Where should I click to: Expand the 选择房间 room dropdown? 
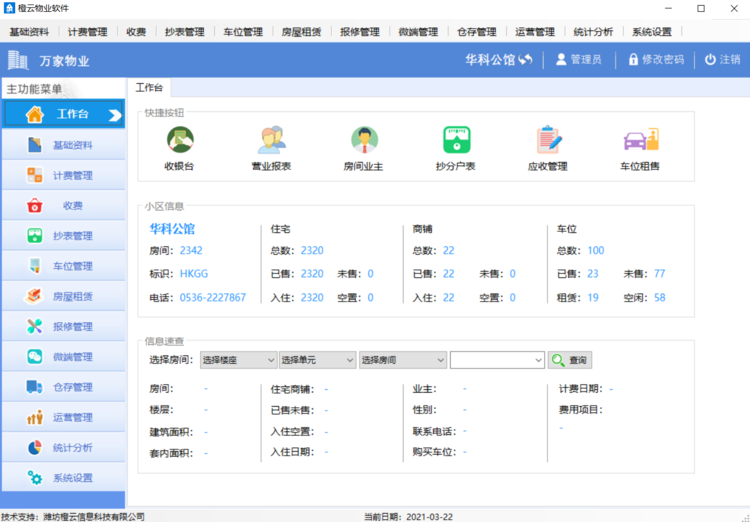(x=403, y=360)
